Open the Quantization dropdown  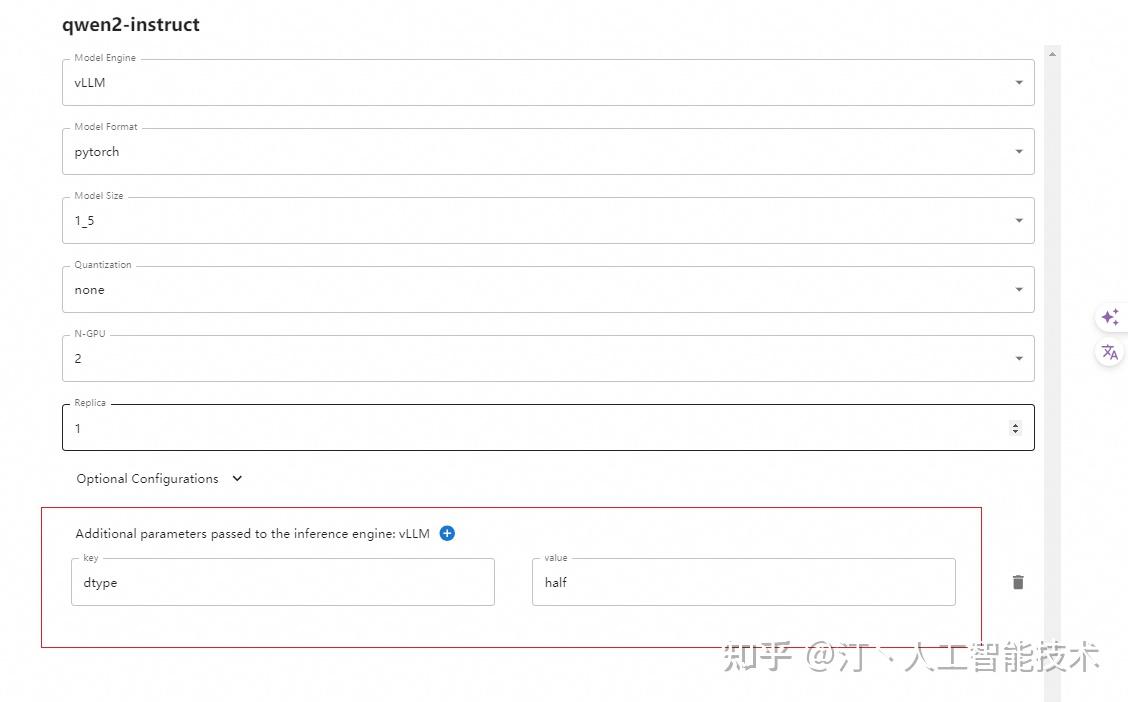[x=1018, y=289]
